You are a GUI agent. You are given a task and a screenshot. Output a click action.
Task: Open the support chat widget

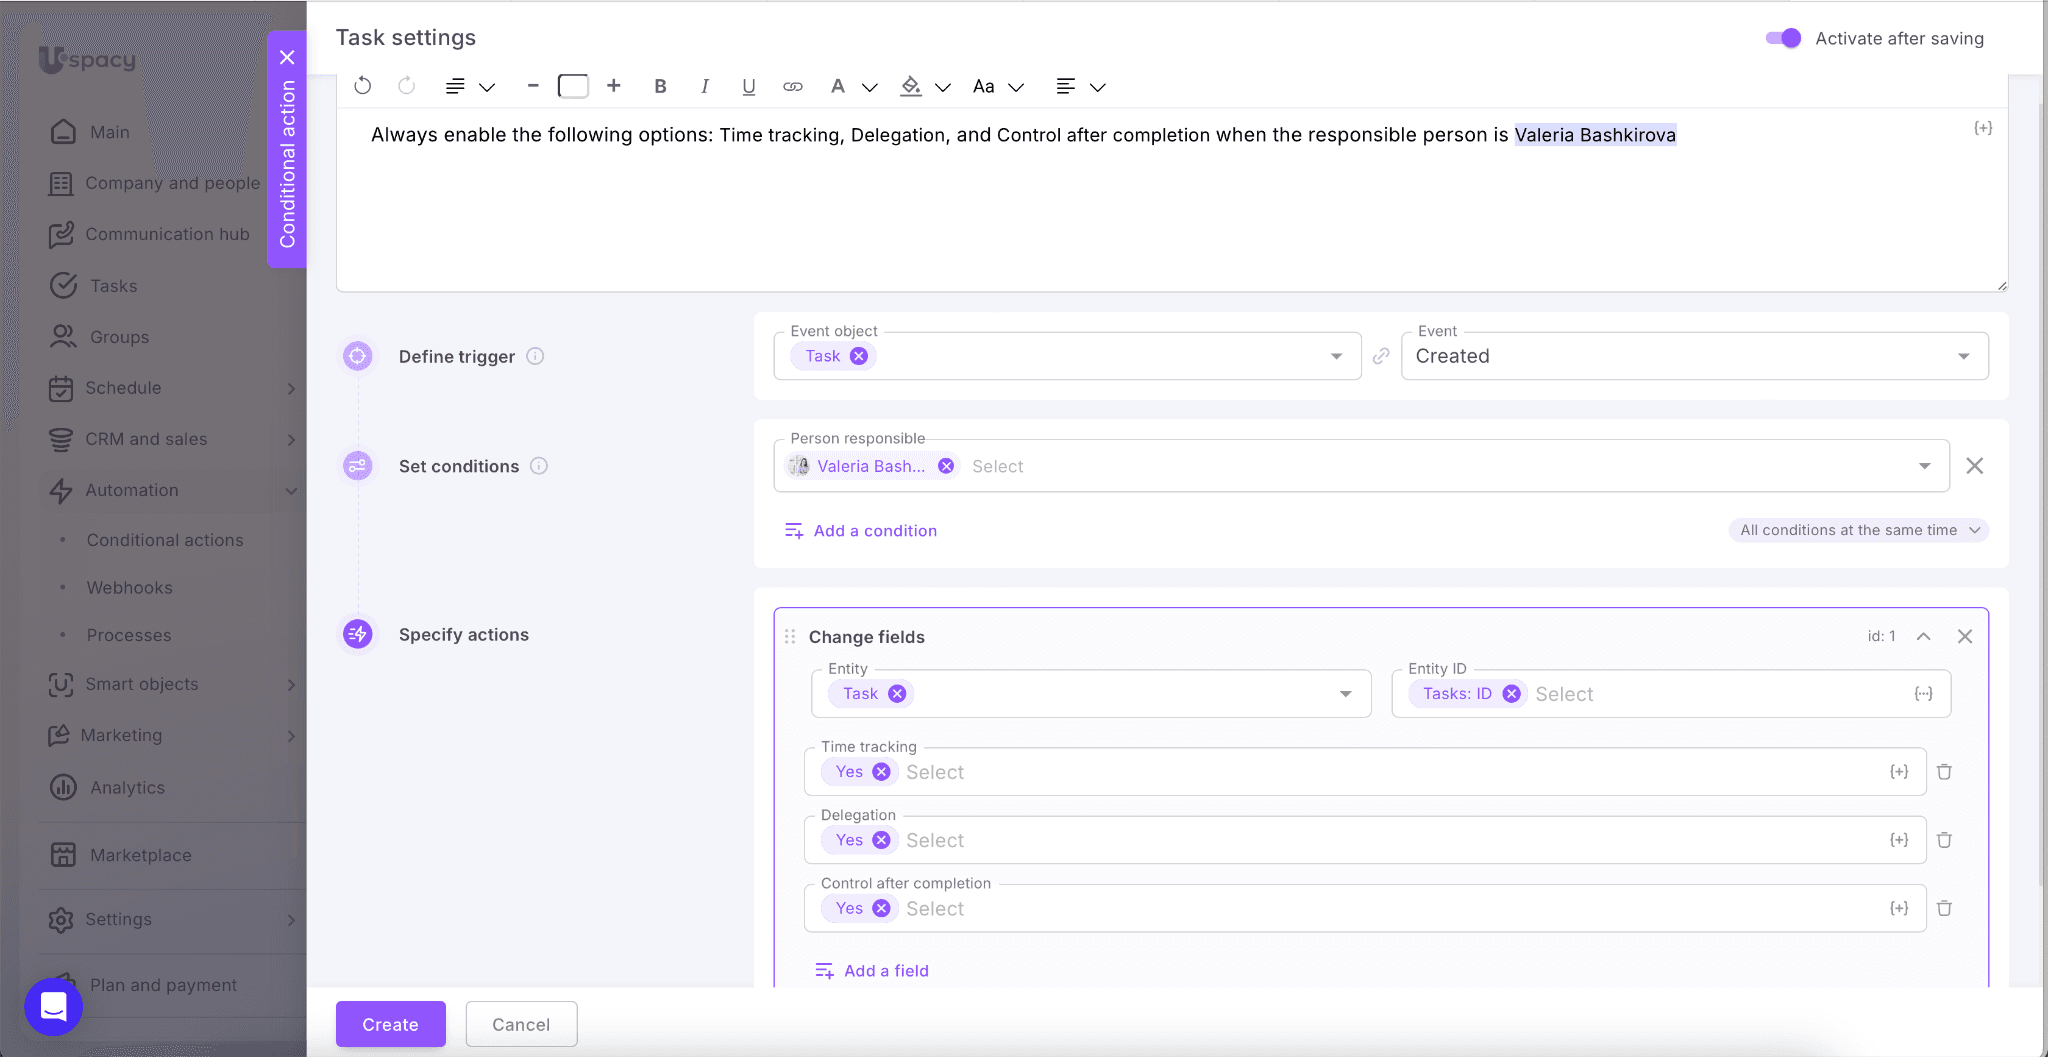coord(53,1006)
